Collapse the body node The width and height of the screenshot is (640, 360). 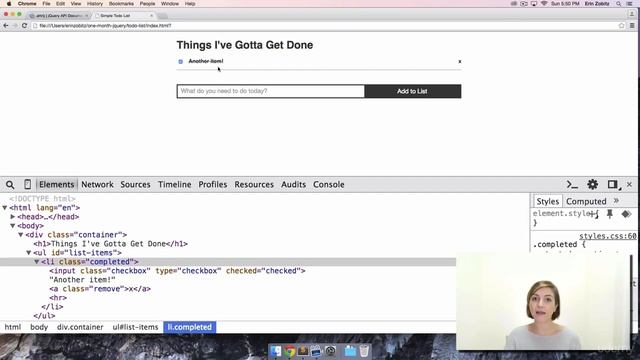click(13, 226)
